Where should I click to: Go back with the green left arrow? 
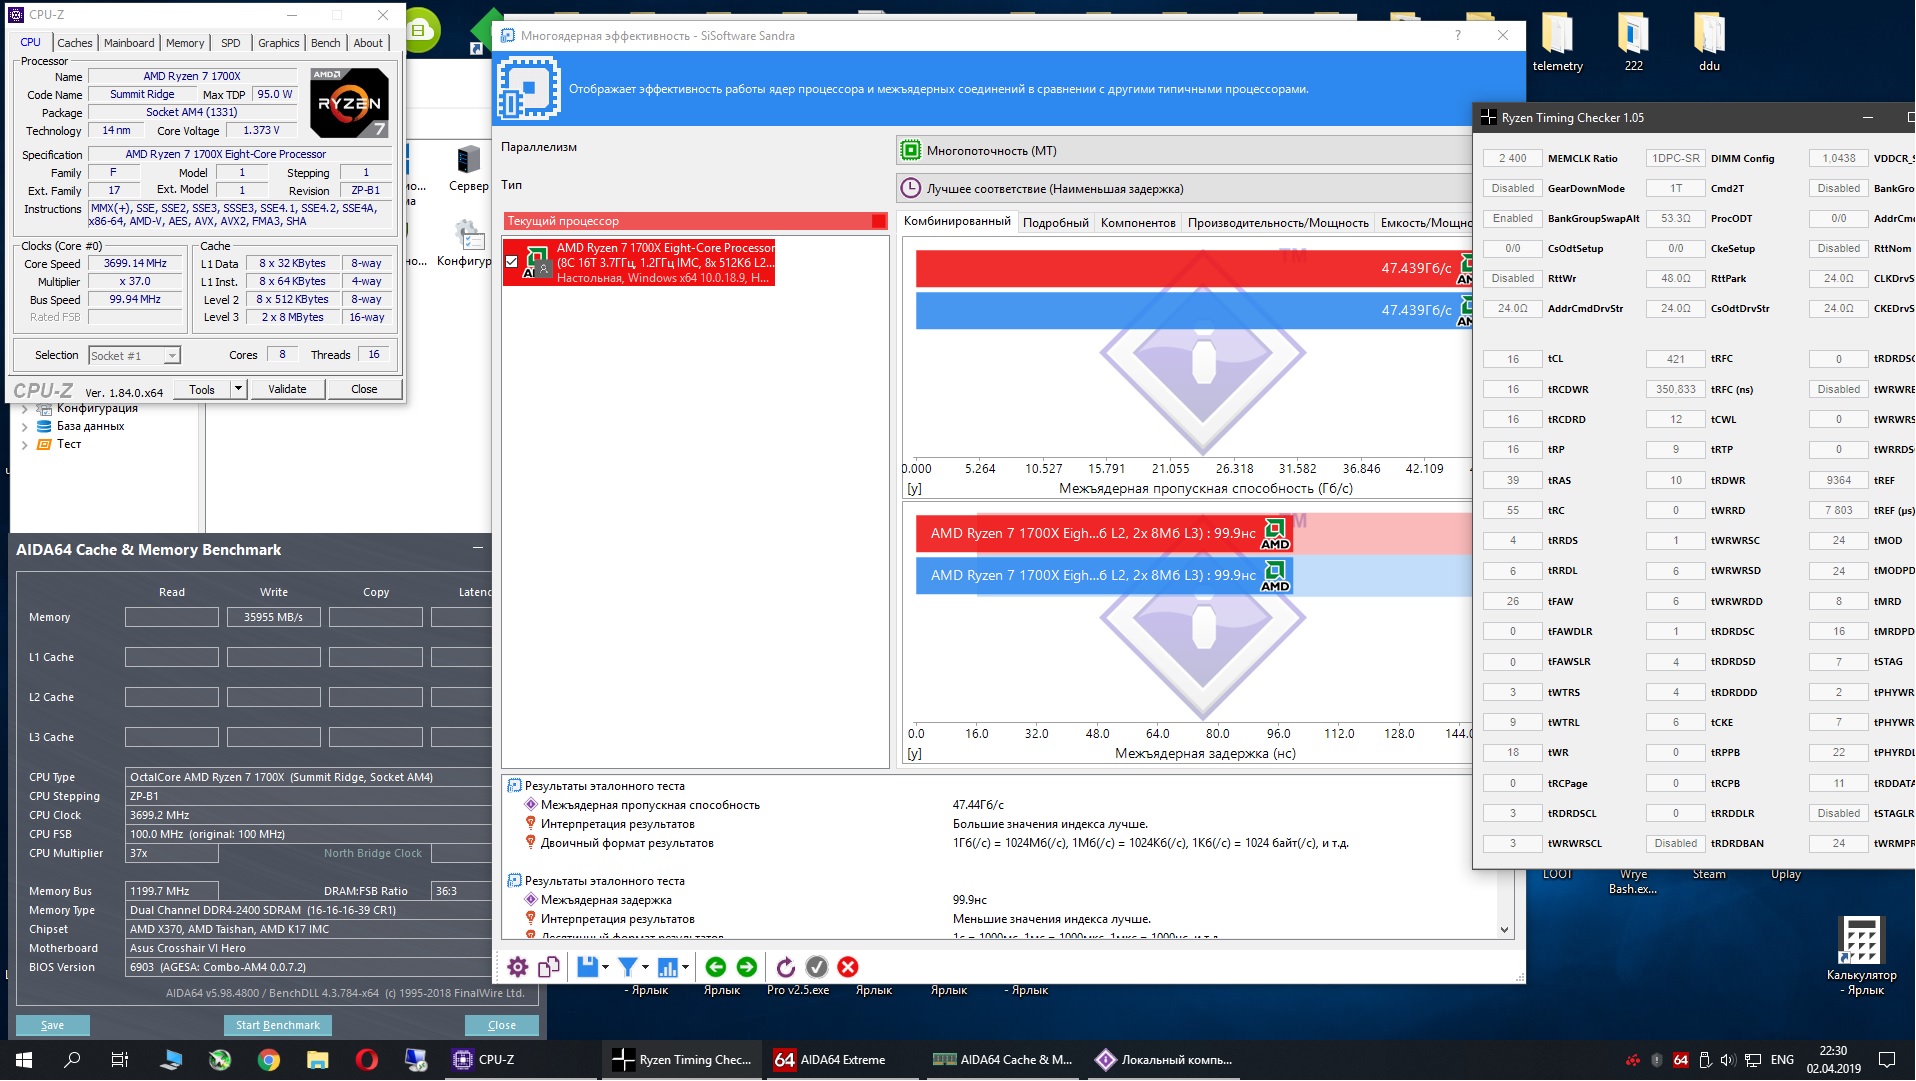click(x=715, y=967)
